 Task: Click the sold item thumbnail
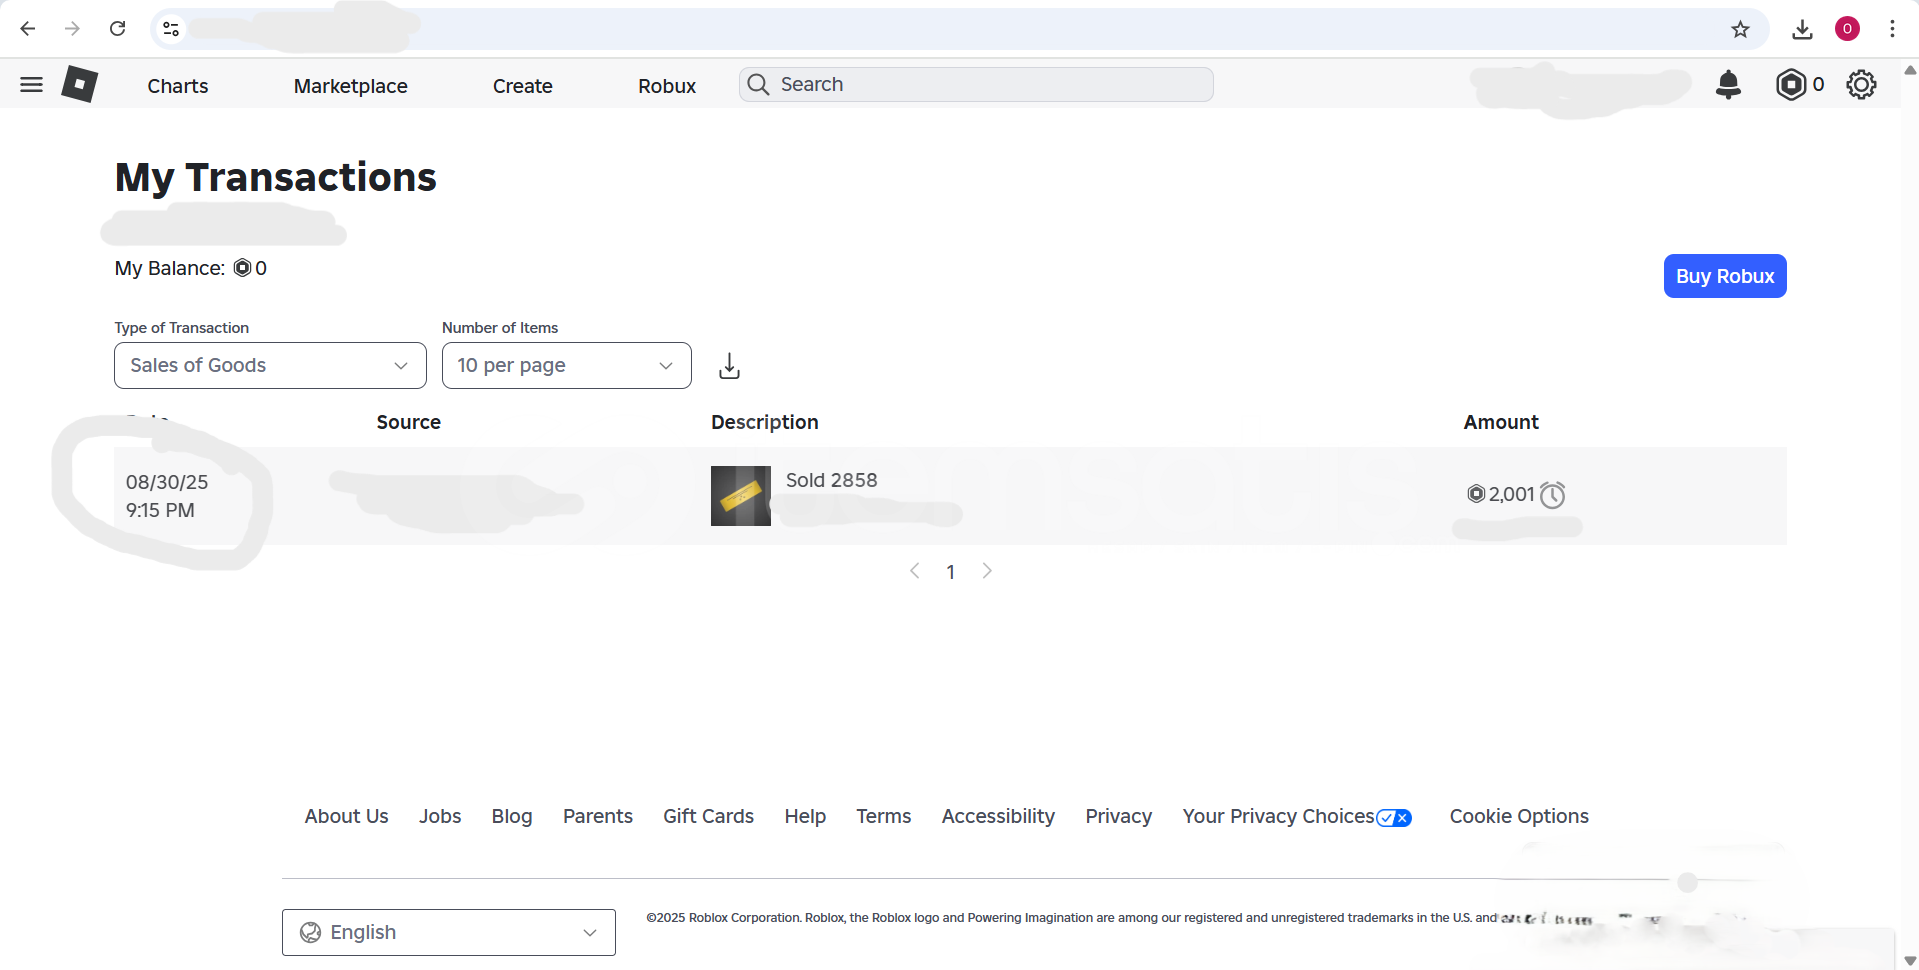pyautogui.click(x=741, y=496)
